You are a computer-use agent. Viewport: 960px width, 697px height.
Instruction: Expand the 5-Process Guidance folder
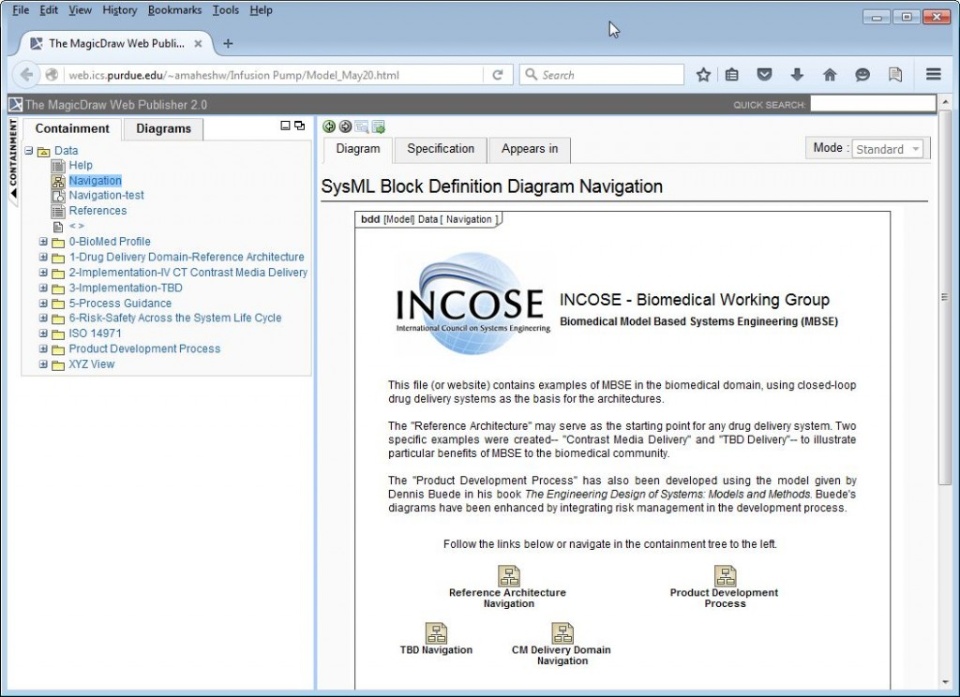point(43,303)
